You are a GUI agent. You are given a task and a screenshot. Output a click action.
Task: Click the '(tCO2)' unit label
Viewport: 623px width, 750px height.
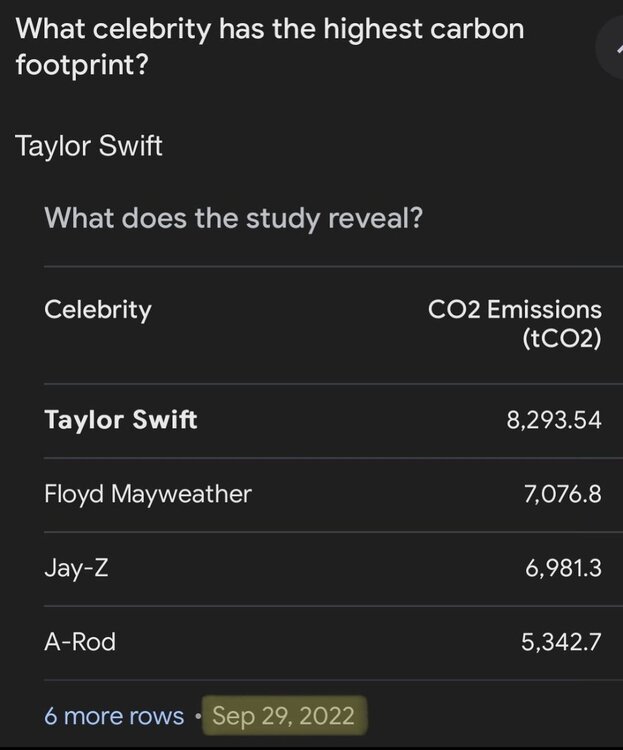561,338
